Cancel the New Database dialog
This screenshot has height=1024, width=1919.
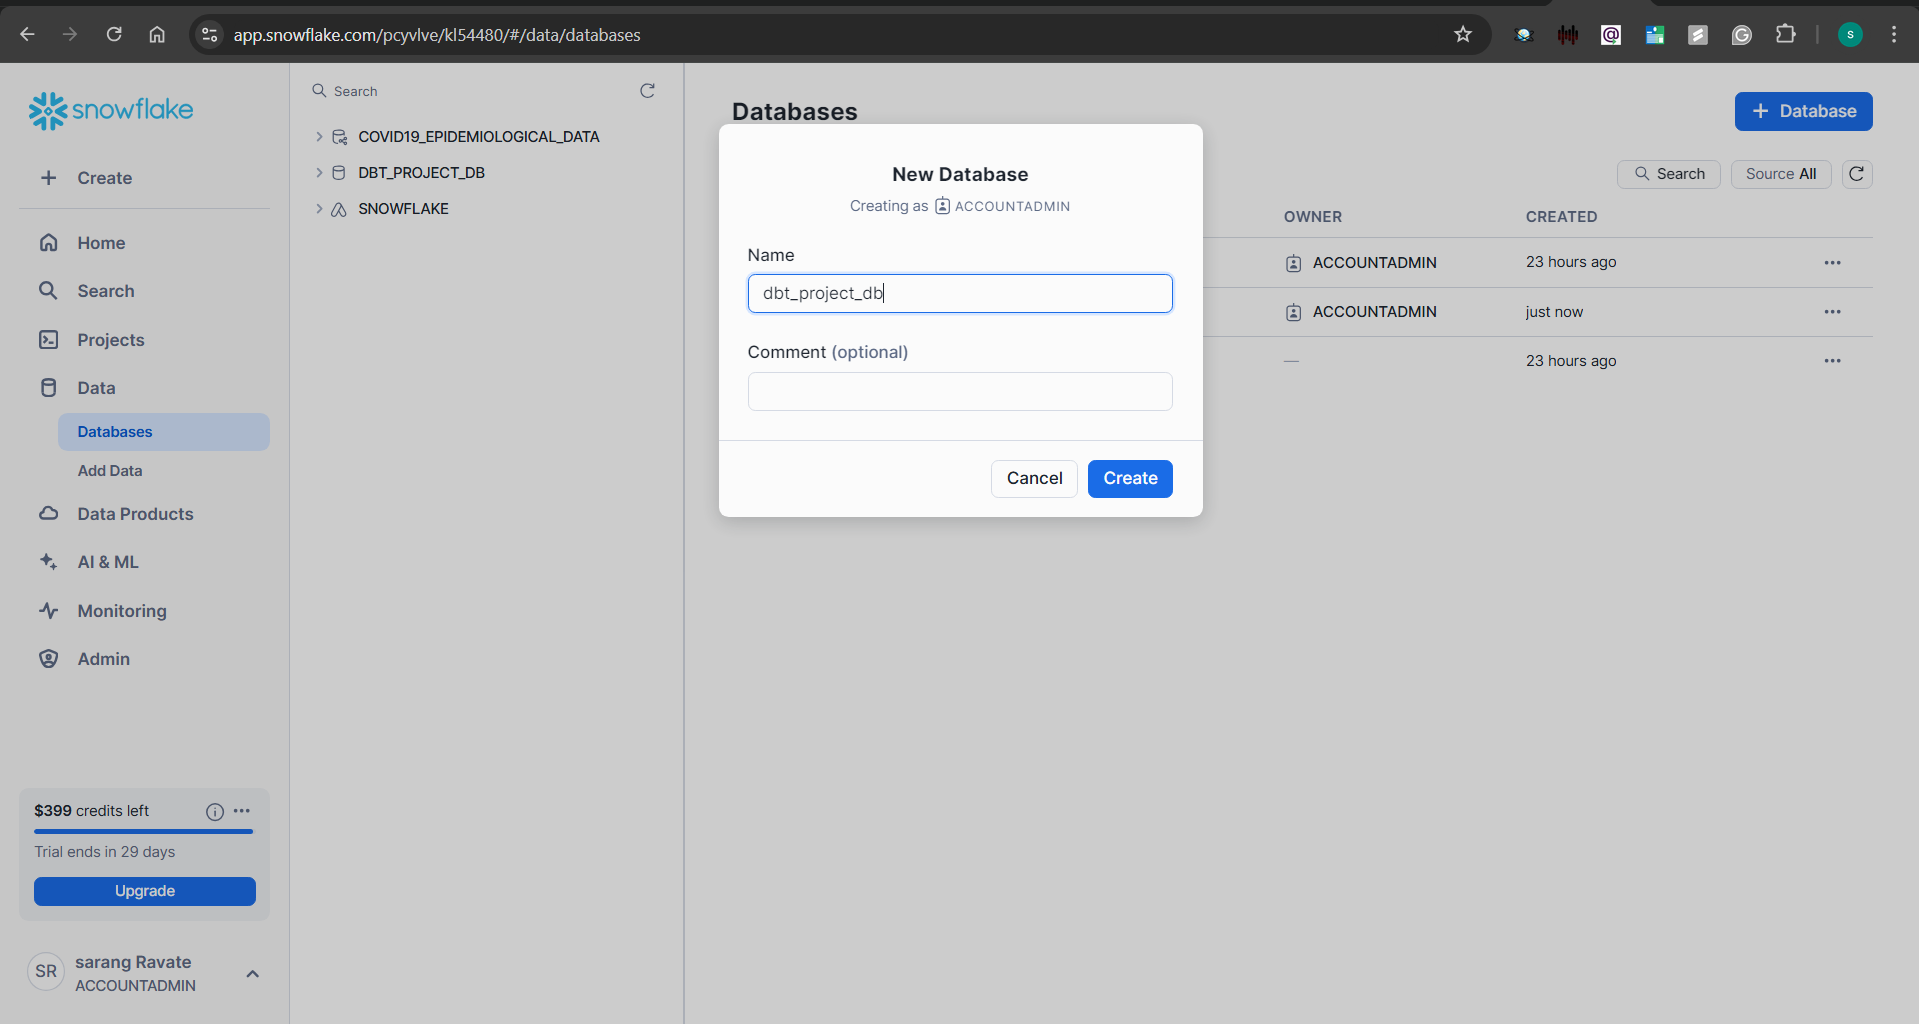pyautogui.click(x=1034, y=479)
